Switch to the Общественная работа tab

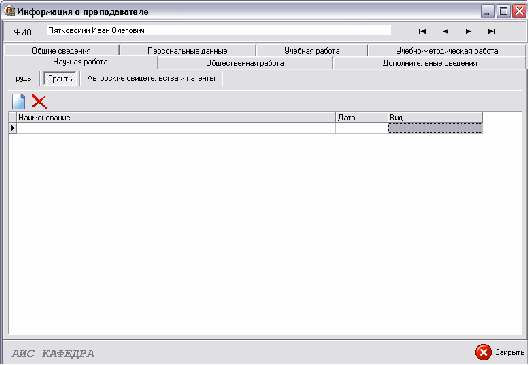[245, 63]
